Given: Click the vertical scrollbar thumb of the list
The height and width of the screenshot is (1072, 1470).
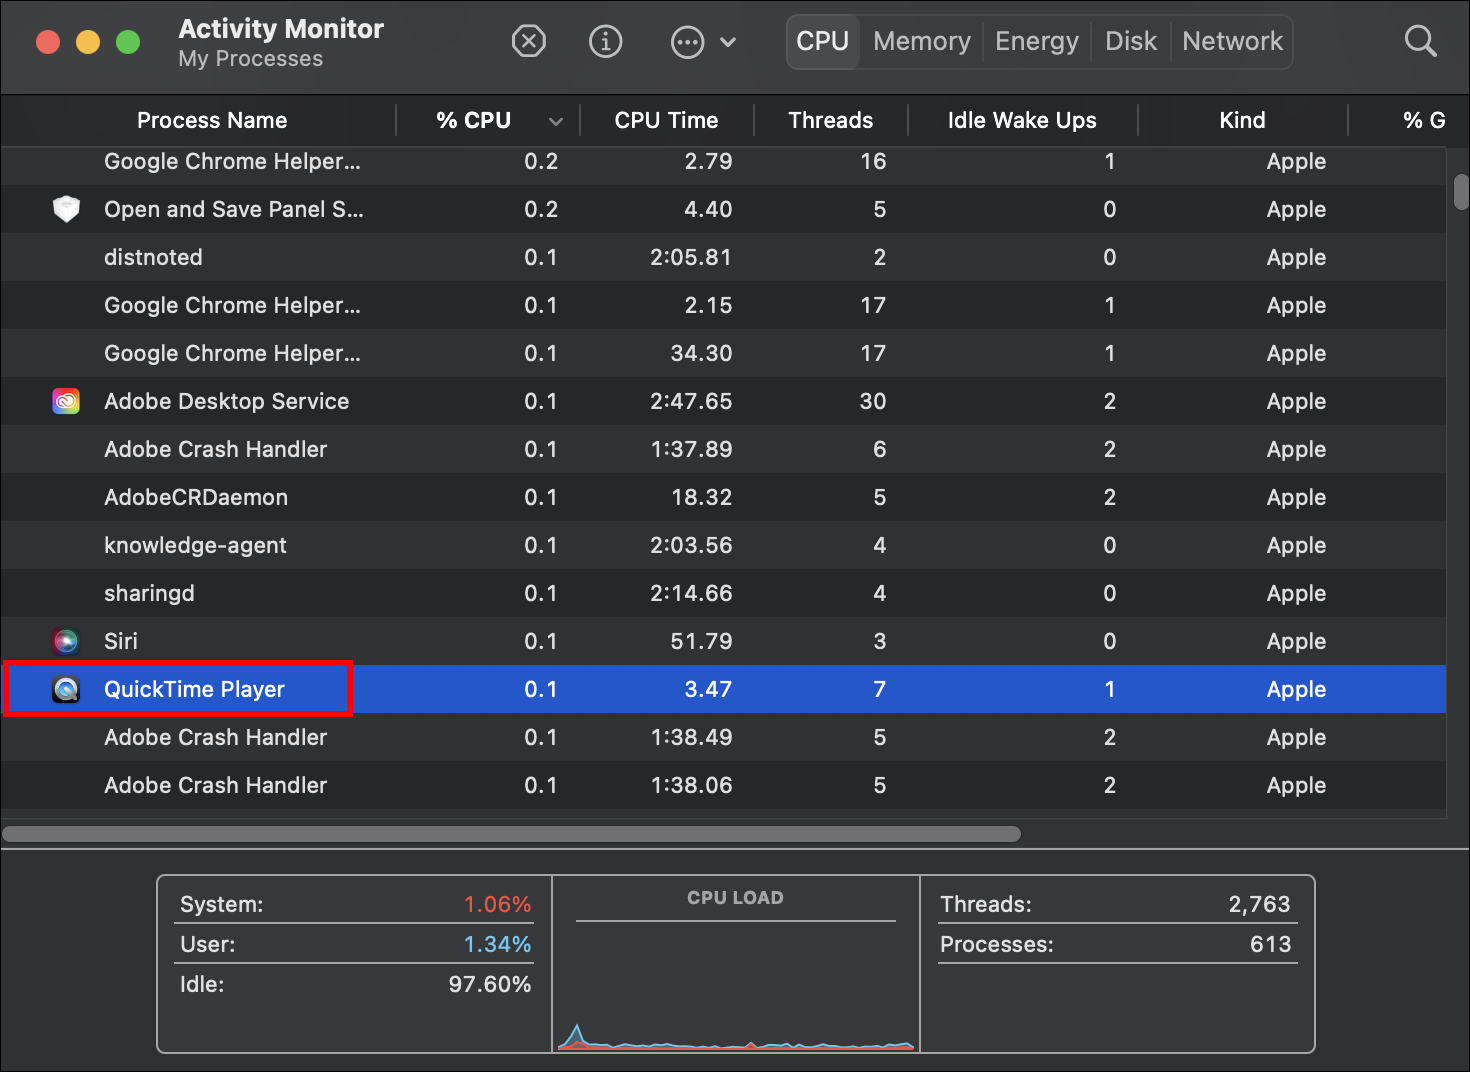Looking at the screenshot, I should pyautogui.click(x=1461, y=192).
